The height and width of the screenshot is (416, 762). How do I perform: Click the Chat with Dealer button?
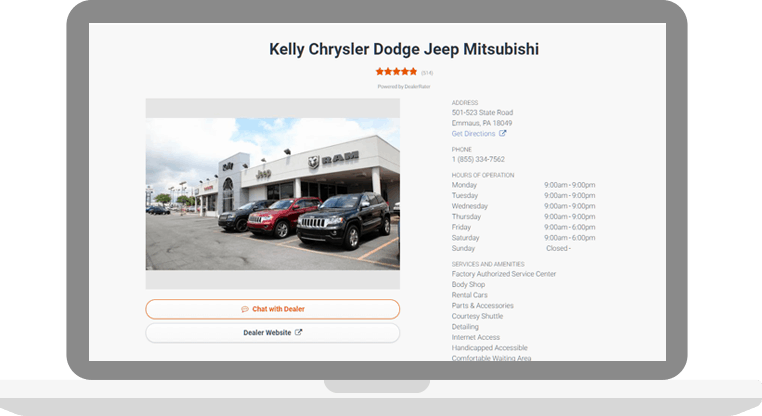[x=273, y=309]
